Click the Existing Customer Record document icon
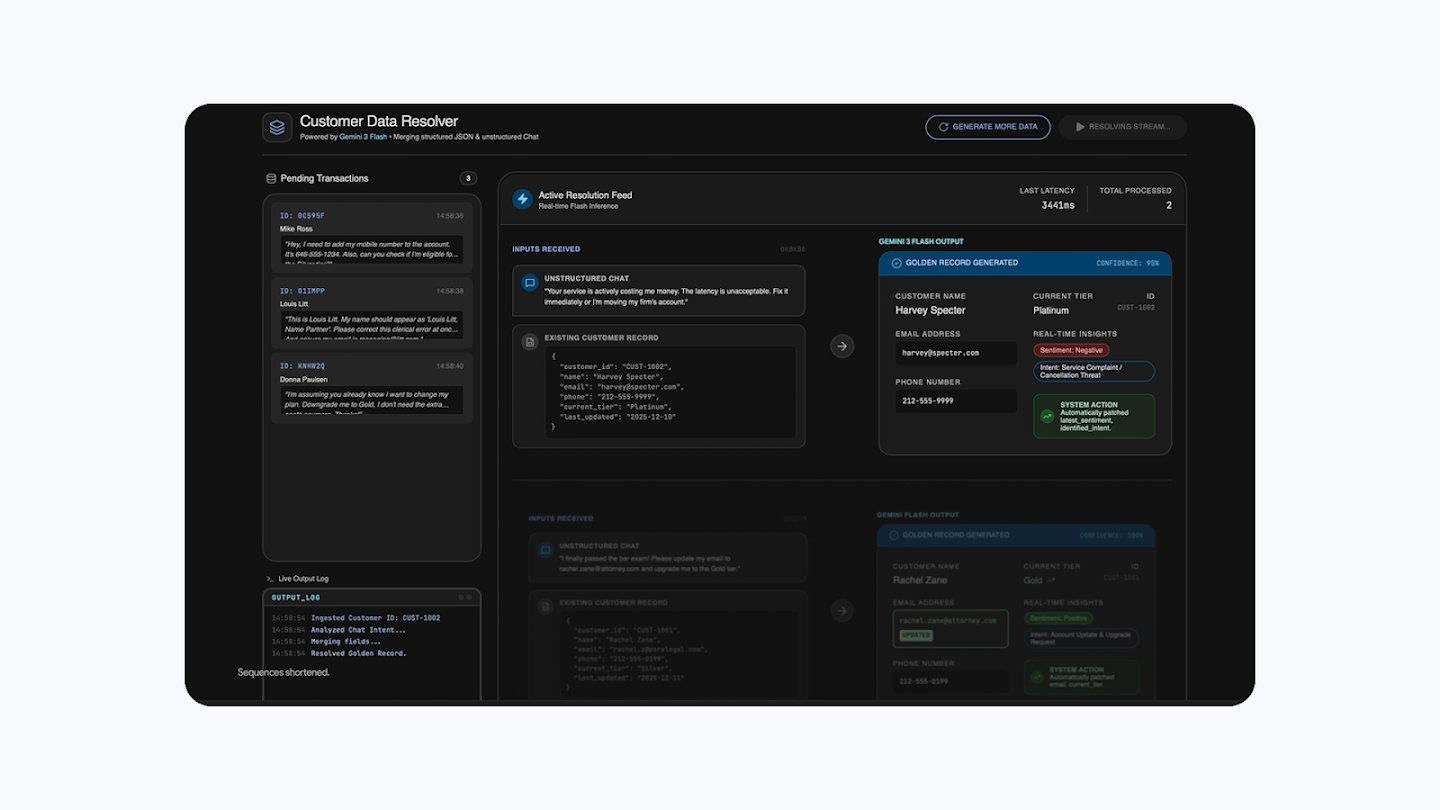Image resolution: width=1440 pixels, height=810 pixels. click(x=529, y=342)
